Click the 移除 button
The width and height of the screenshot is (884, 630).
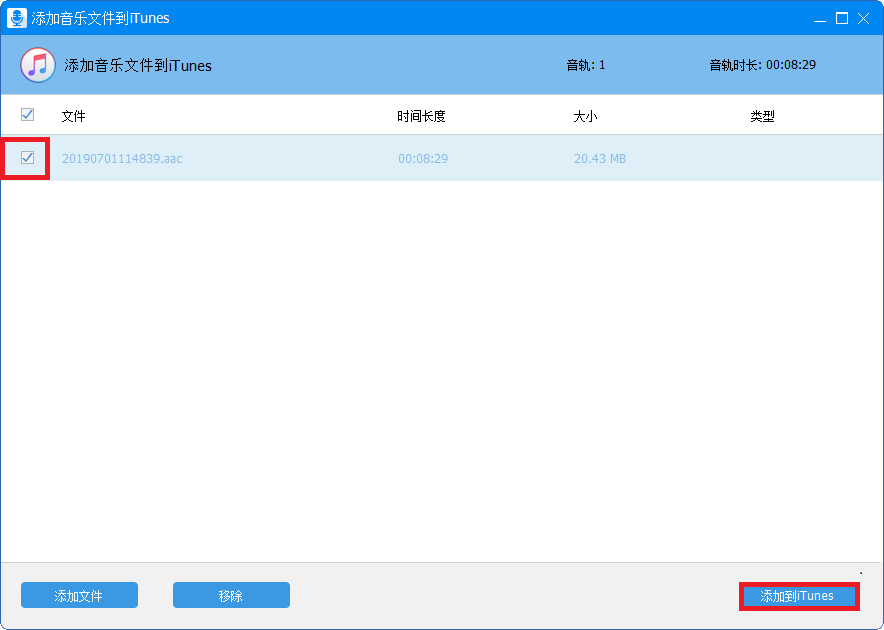231,596
